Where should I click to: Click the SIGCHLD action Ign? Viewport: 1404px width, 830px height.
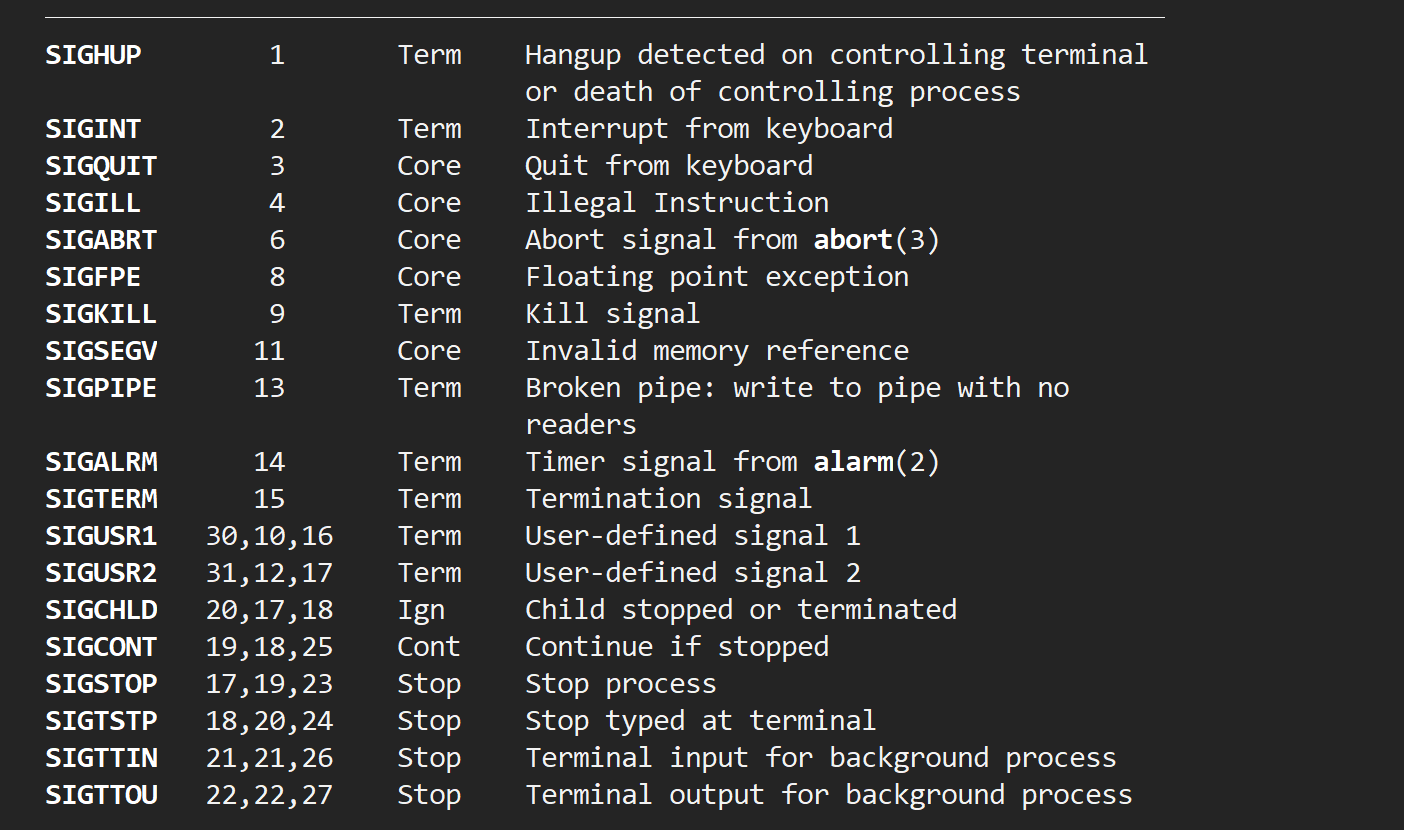coord(421,610)
